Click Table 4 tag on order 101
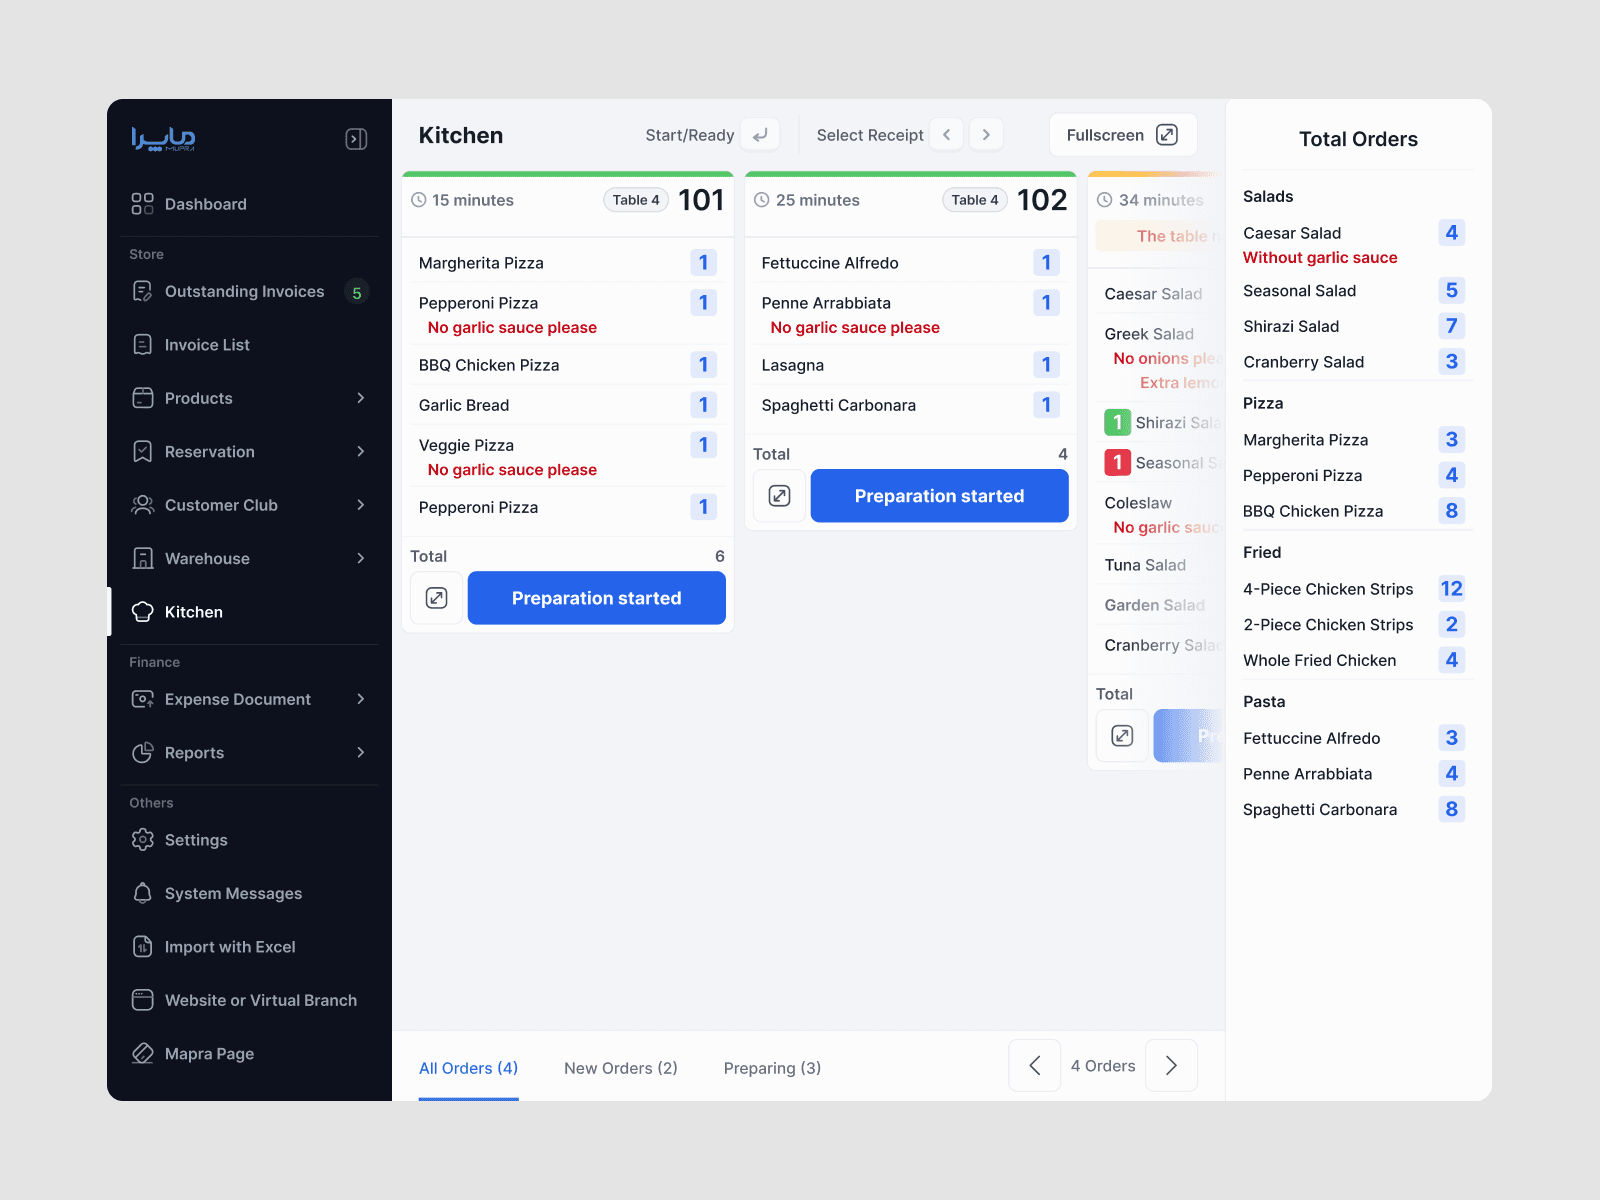This screenshot has width=1600, height=1200. 636,200
